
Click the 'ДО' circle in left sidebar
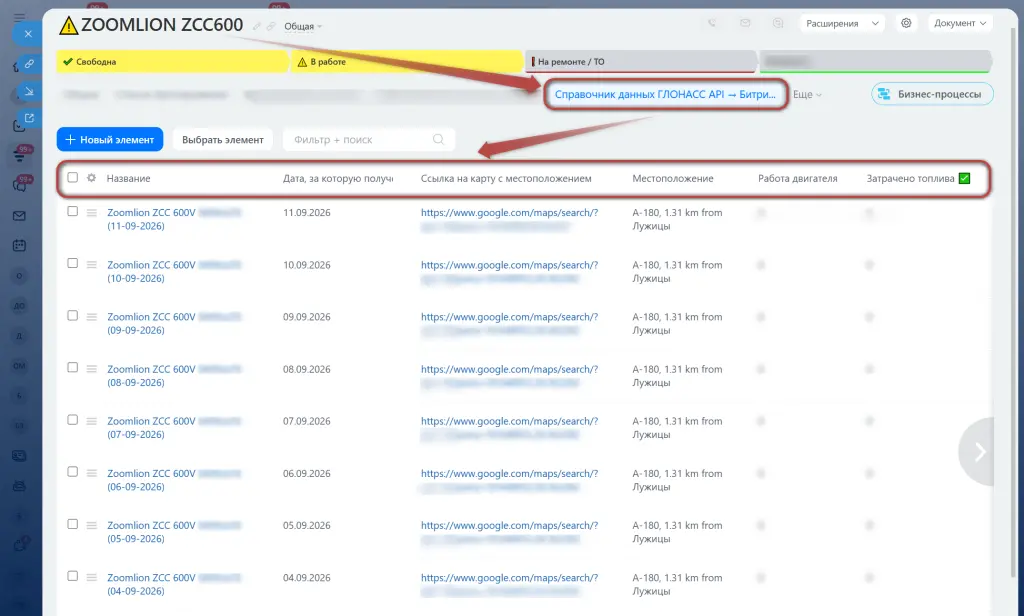click(x=19, y=306)
